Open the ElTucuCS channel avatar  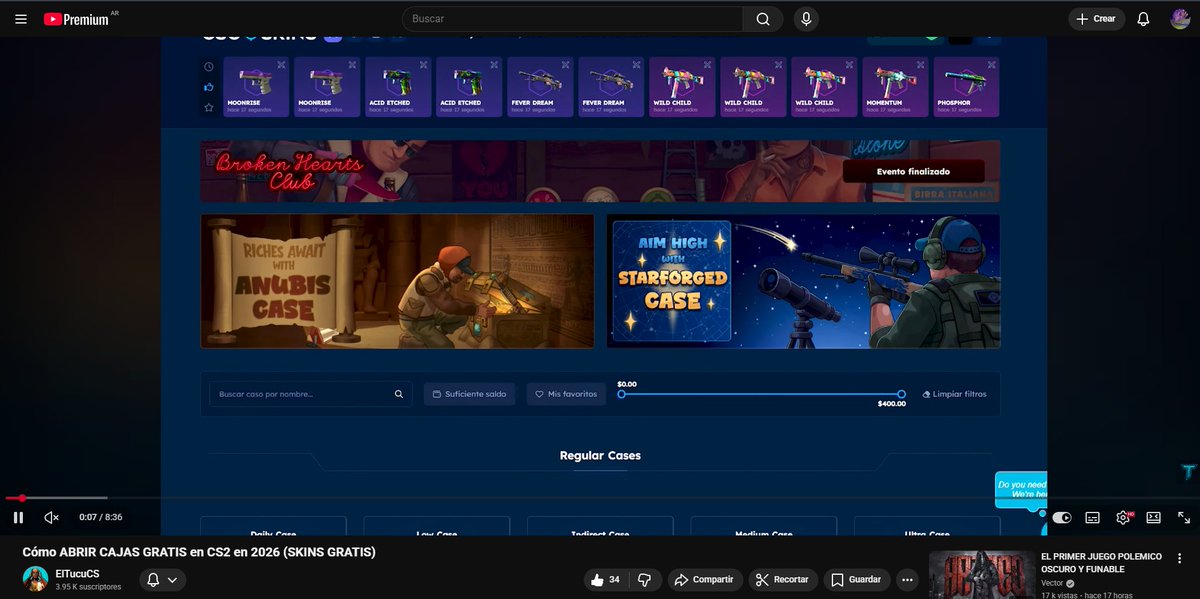point(36,579)
